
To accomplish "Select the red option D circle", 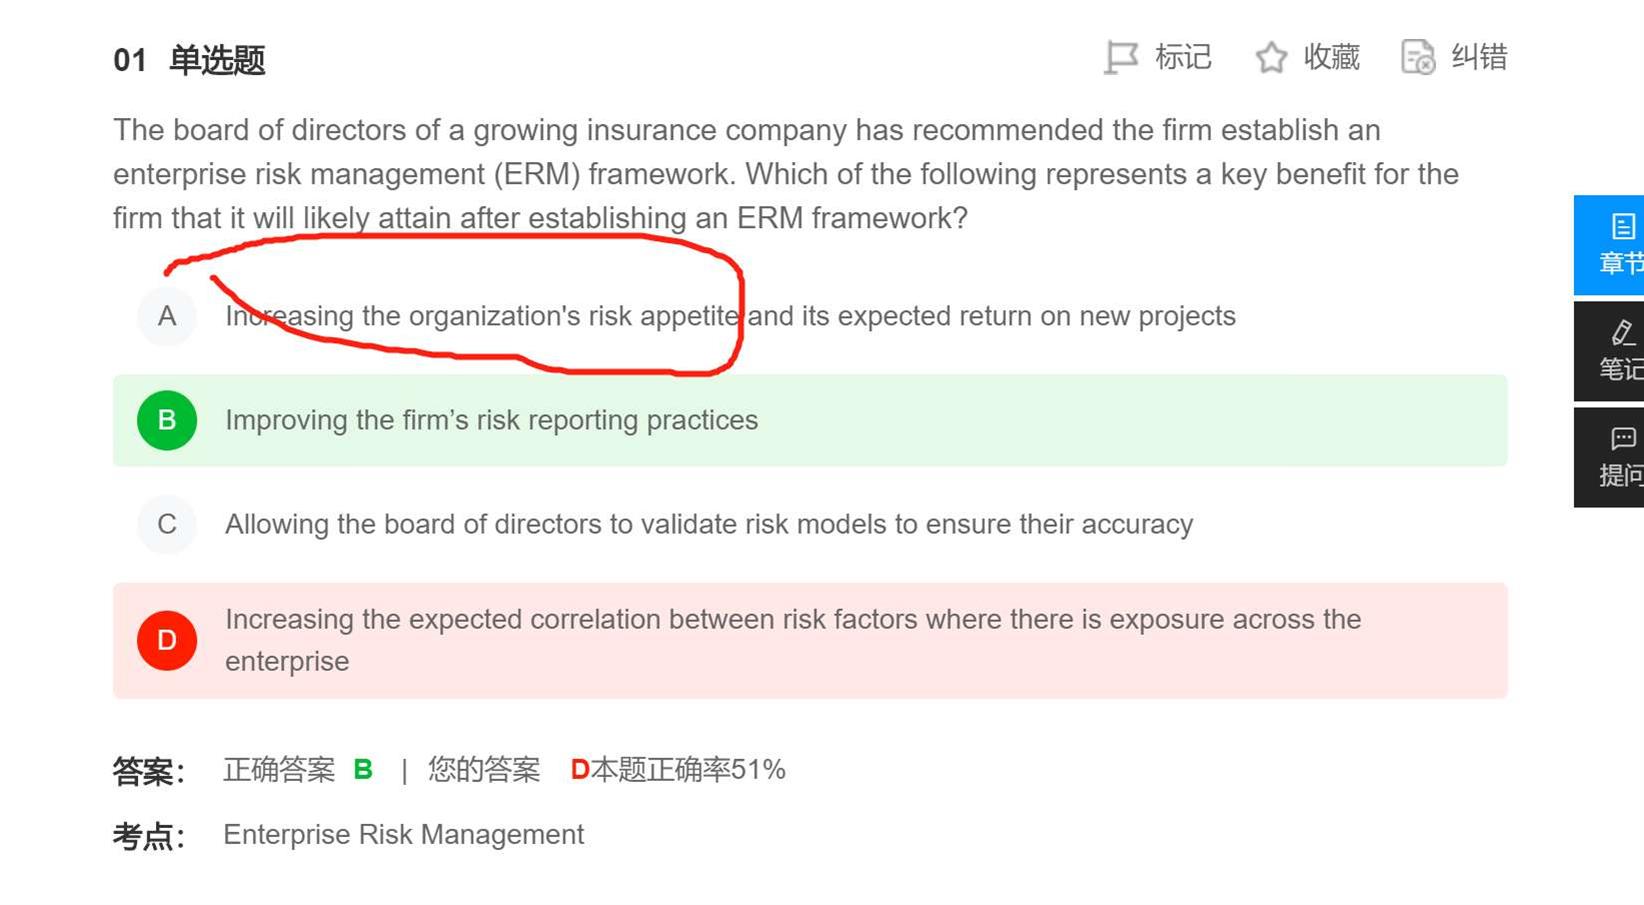I will pyautogui.click(x=167, y=640).
